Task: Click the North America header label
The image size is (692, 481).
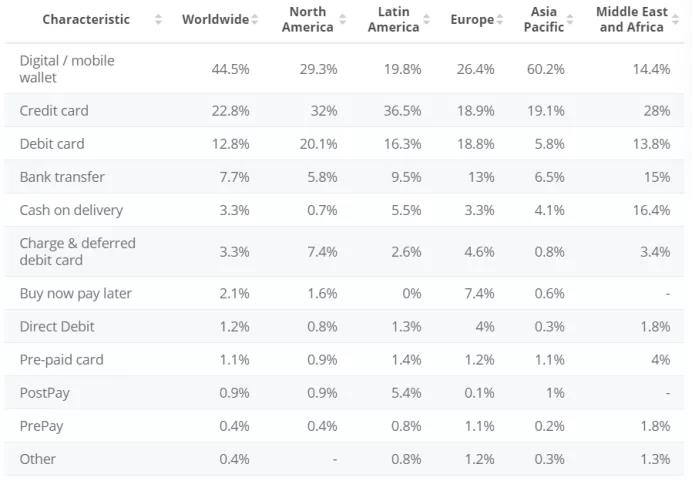Action: tap(307, 20)
